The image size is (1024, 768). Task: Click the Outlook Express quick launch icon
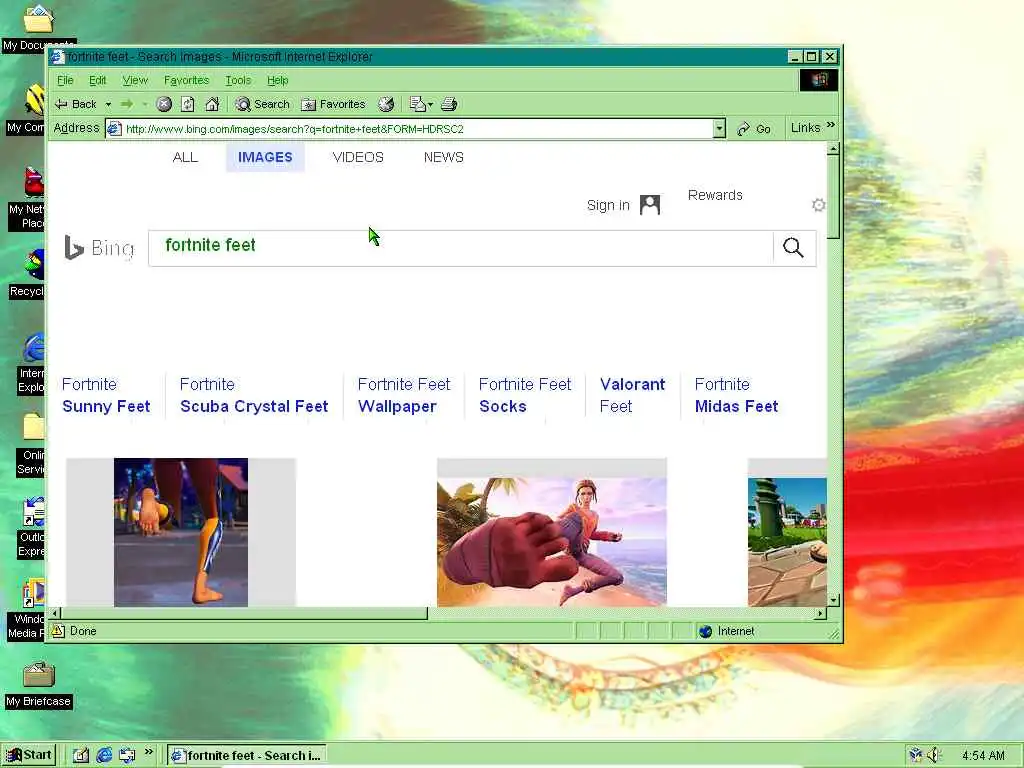[x=127, y=756]
